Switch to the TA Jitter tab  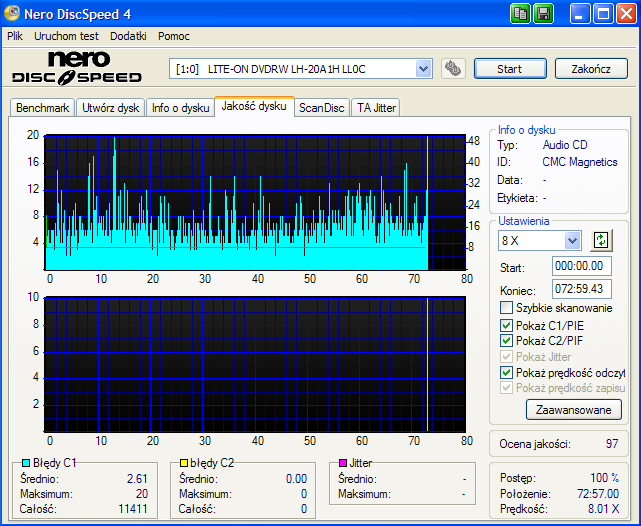click(x=376, y=108)
